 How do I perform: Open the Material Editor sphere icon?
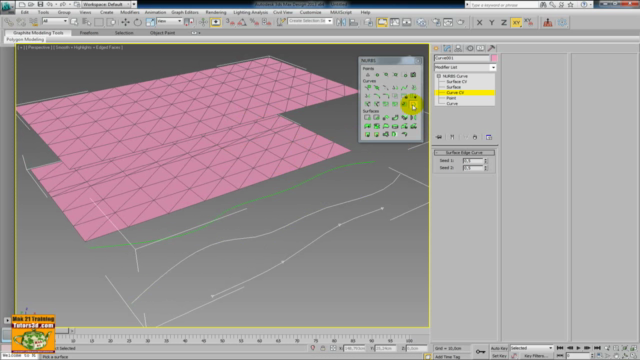point(421,22)
